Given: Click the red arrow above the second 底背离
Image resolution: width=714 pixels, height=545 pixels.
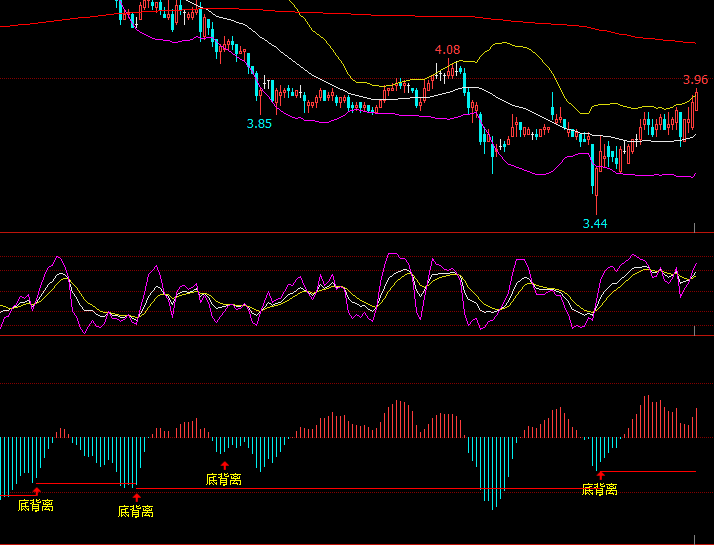Looking at the screenshot, I should tap(136, 496).
